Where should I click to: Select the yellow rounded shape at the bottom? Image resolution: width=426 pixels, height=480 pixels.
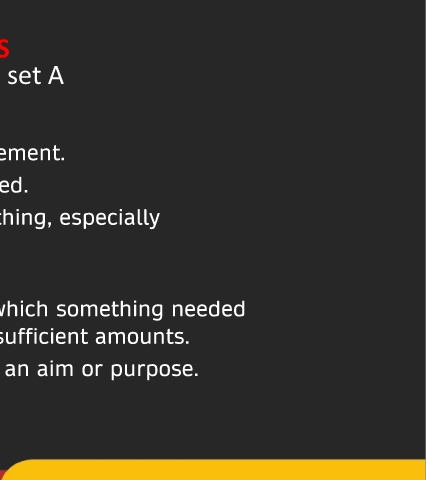[213, 470]
